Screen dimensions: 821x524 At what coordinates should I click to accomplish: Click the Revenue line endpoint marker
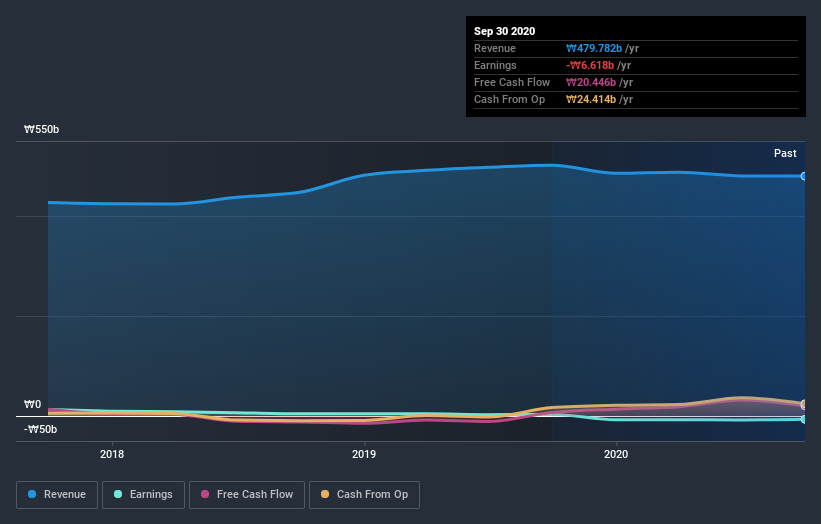803,176
